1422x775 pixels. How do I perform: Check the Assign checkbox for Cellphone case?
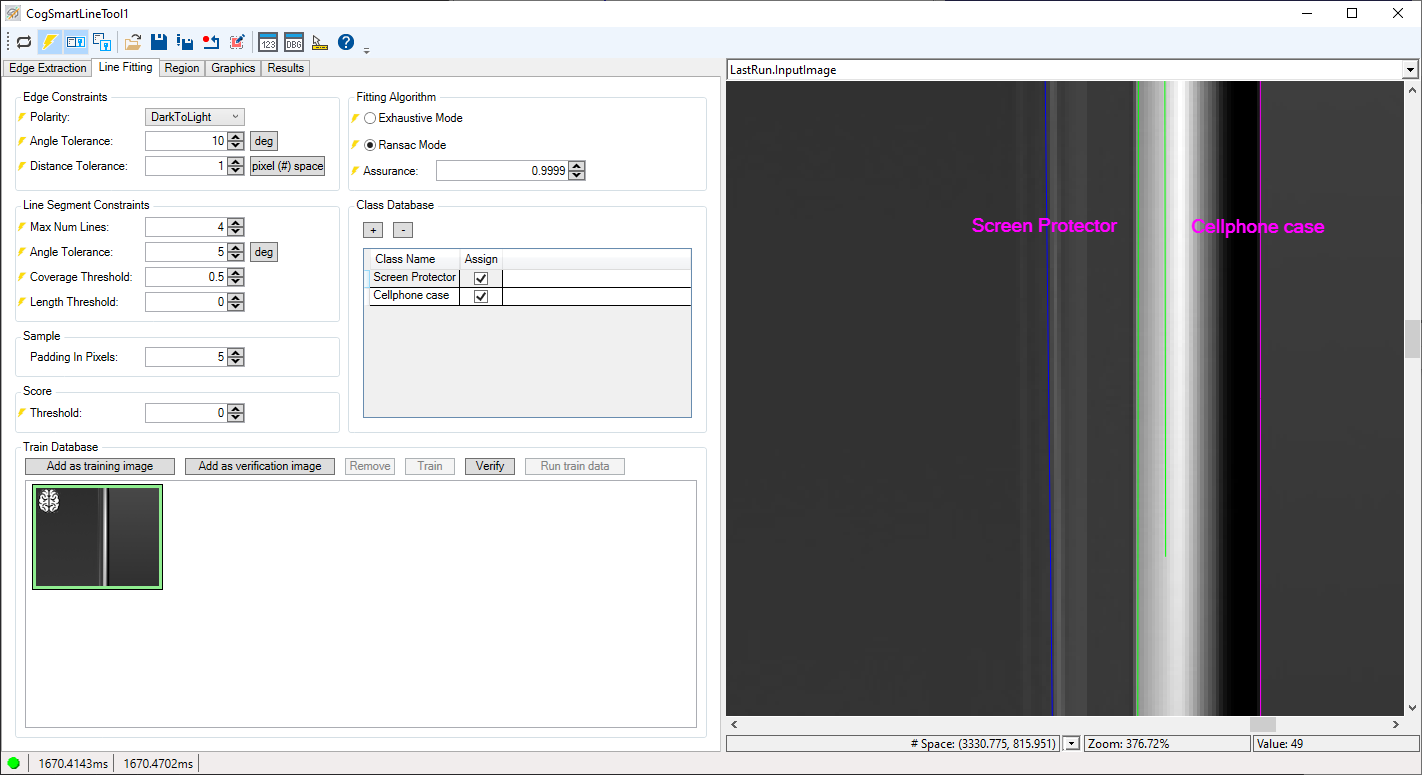pyautogui.click(x=480, y=295)
